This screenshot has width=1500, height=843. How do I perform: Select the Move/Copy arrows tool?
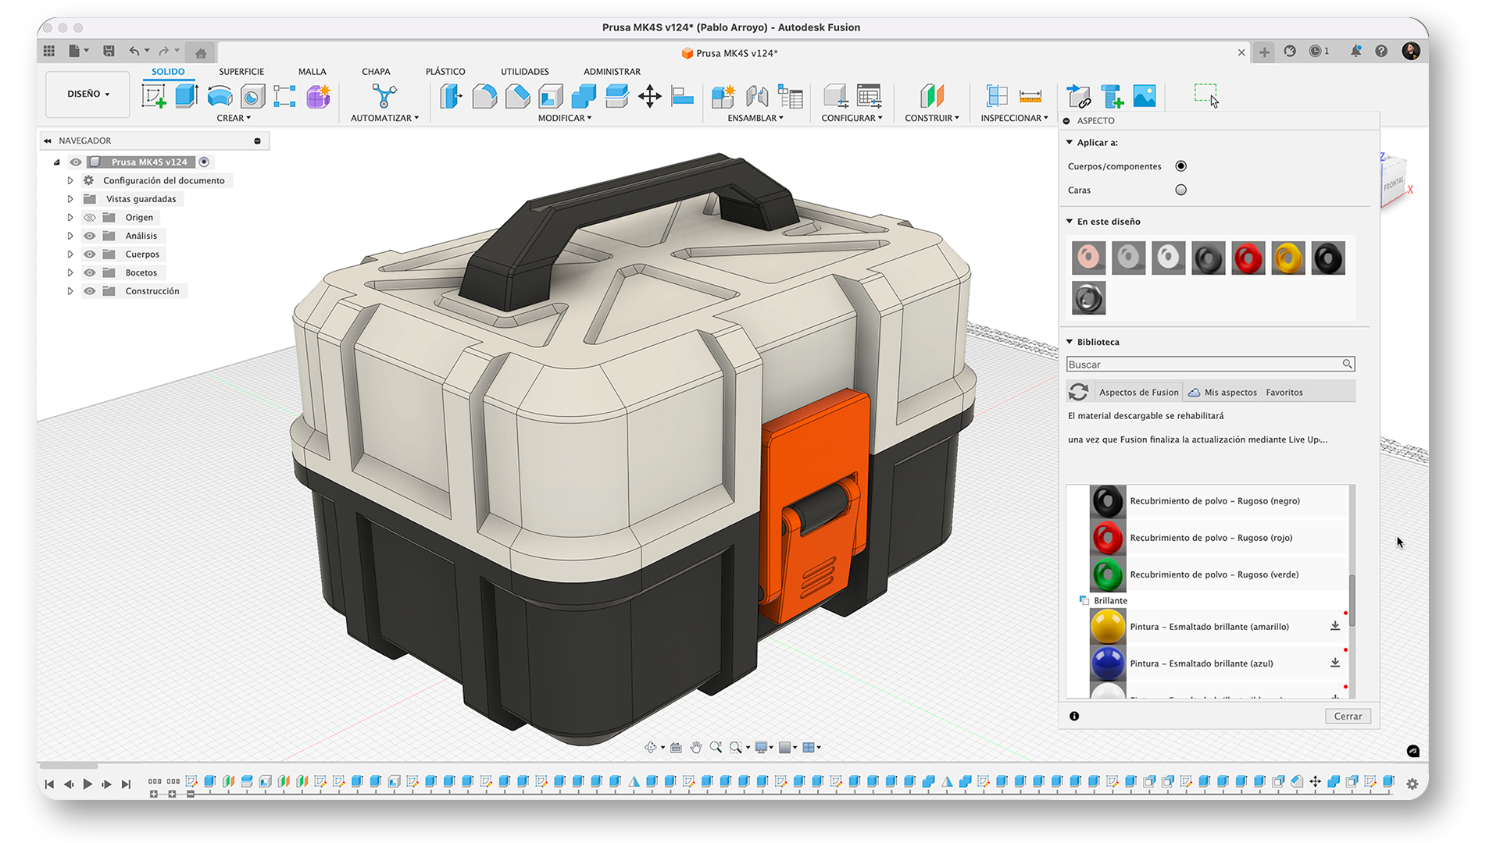pos(649,96)
